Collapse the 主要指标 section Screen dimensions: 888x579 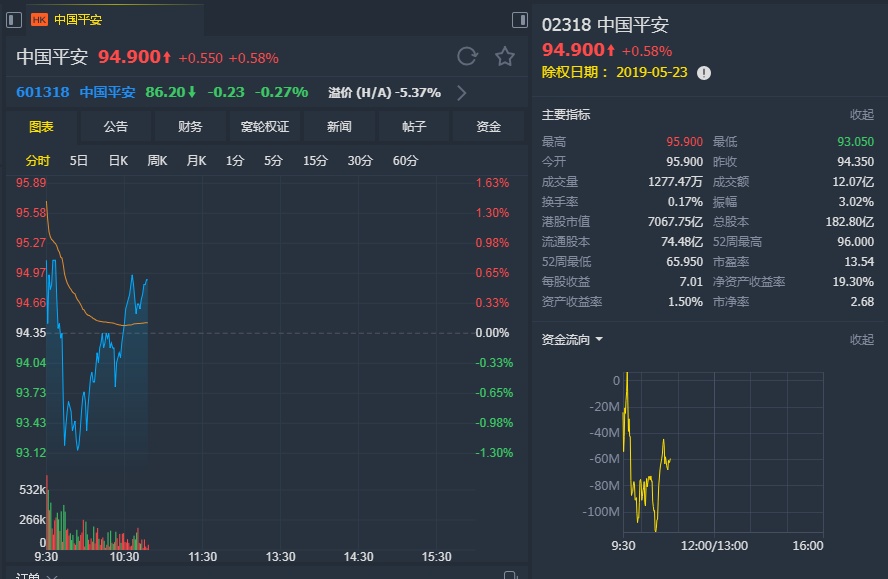coord(861,115)
